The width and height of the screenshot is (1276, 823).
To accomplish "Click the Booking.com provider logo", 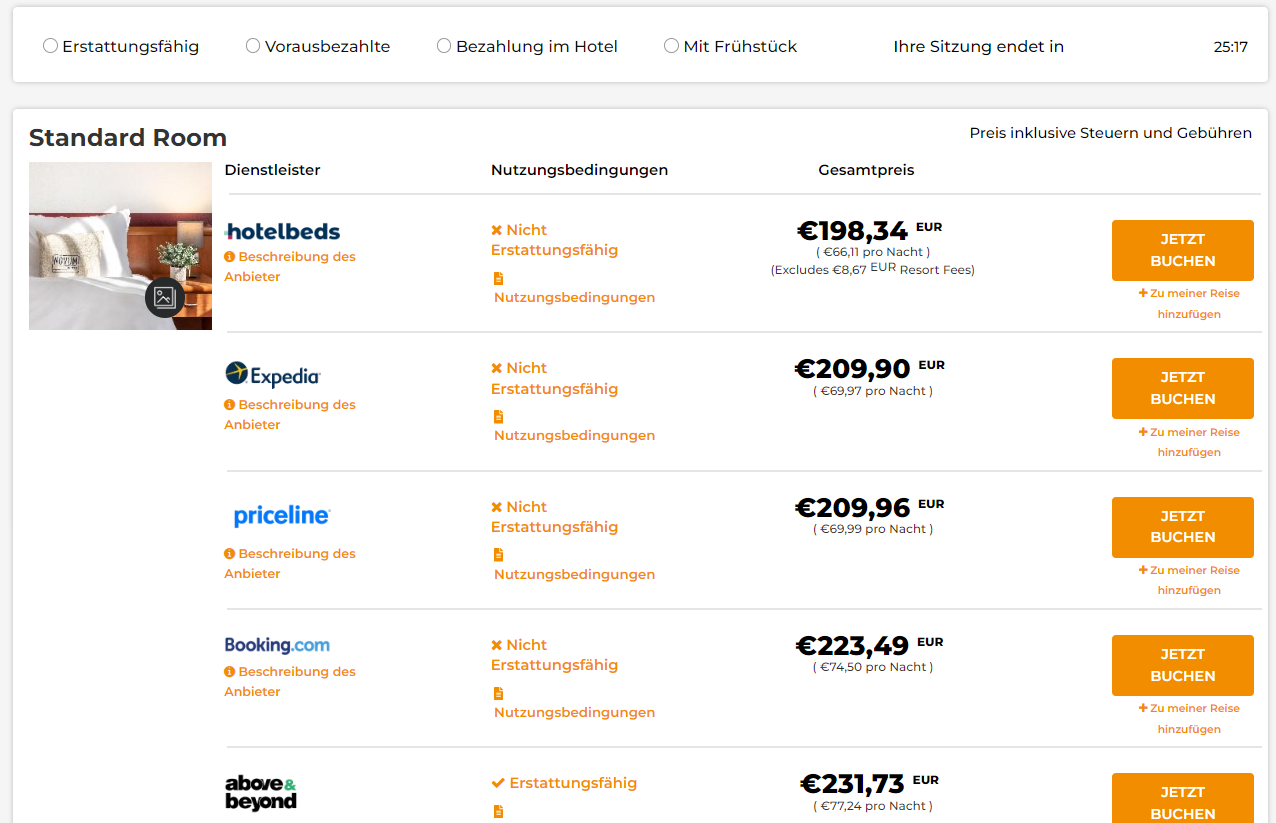I will [x=277, y=645].
